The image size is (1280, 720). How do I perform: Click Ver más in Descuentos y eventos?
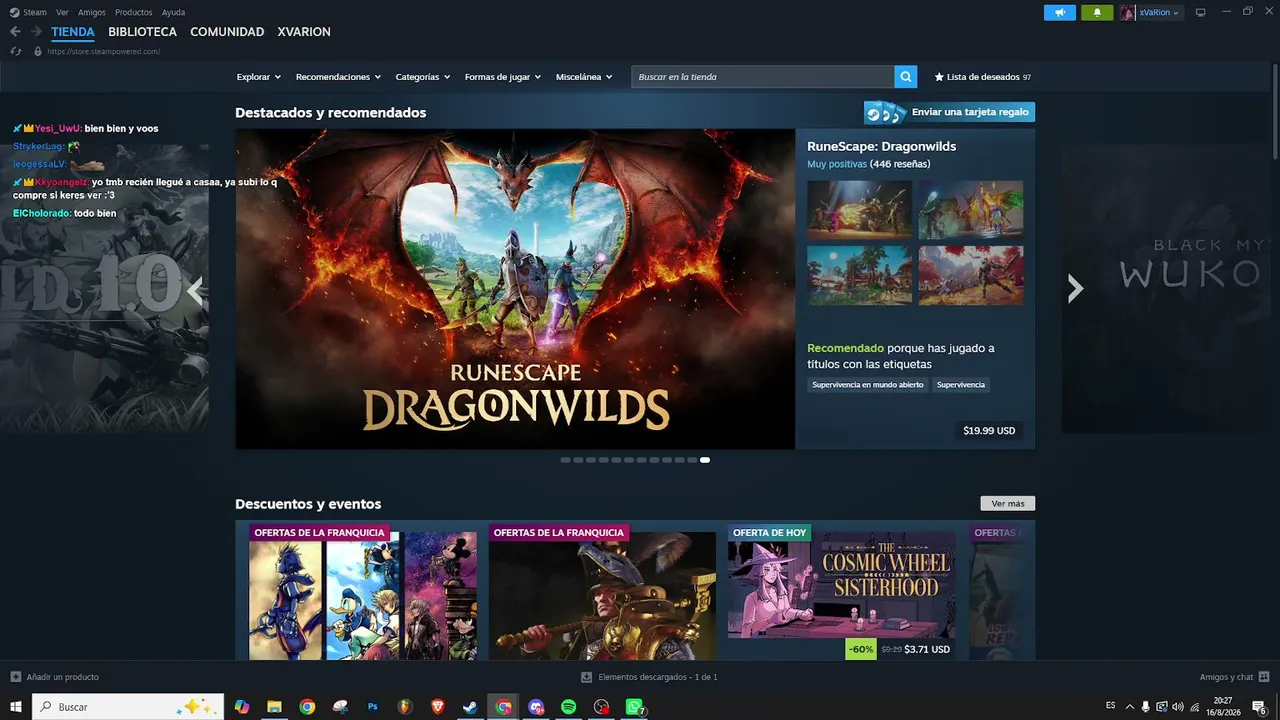[1008, 504]
